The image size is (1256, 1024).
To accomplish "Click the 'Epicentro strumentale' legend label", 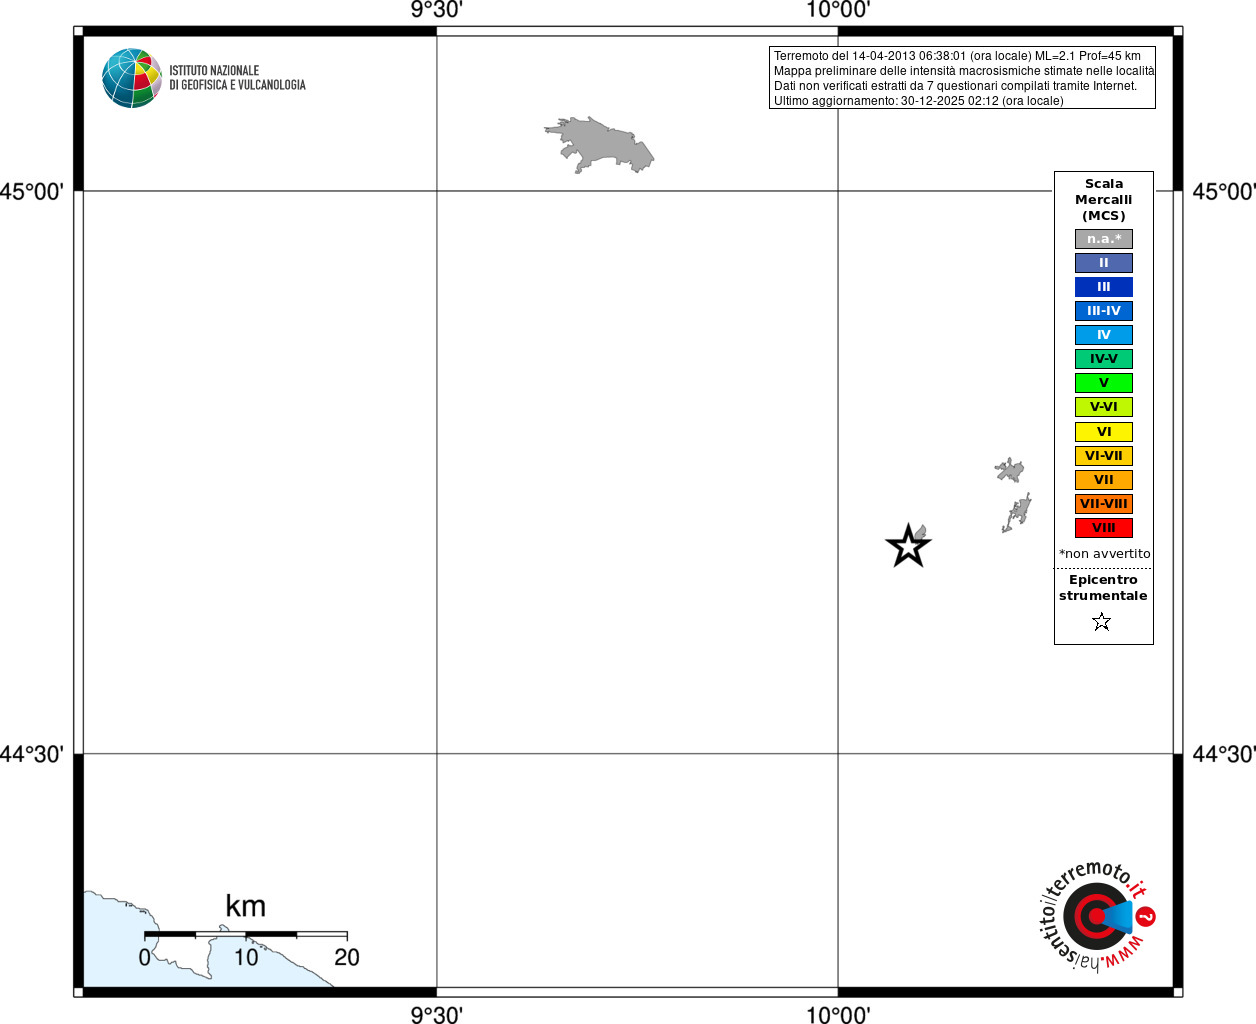I will [x=1103, y=588].
